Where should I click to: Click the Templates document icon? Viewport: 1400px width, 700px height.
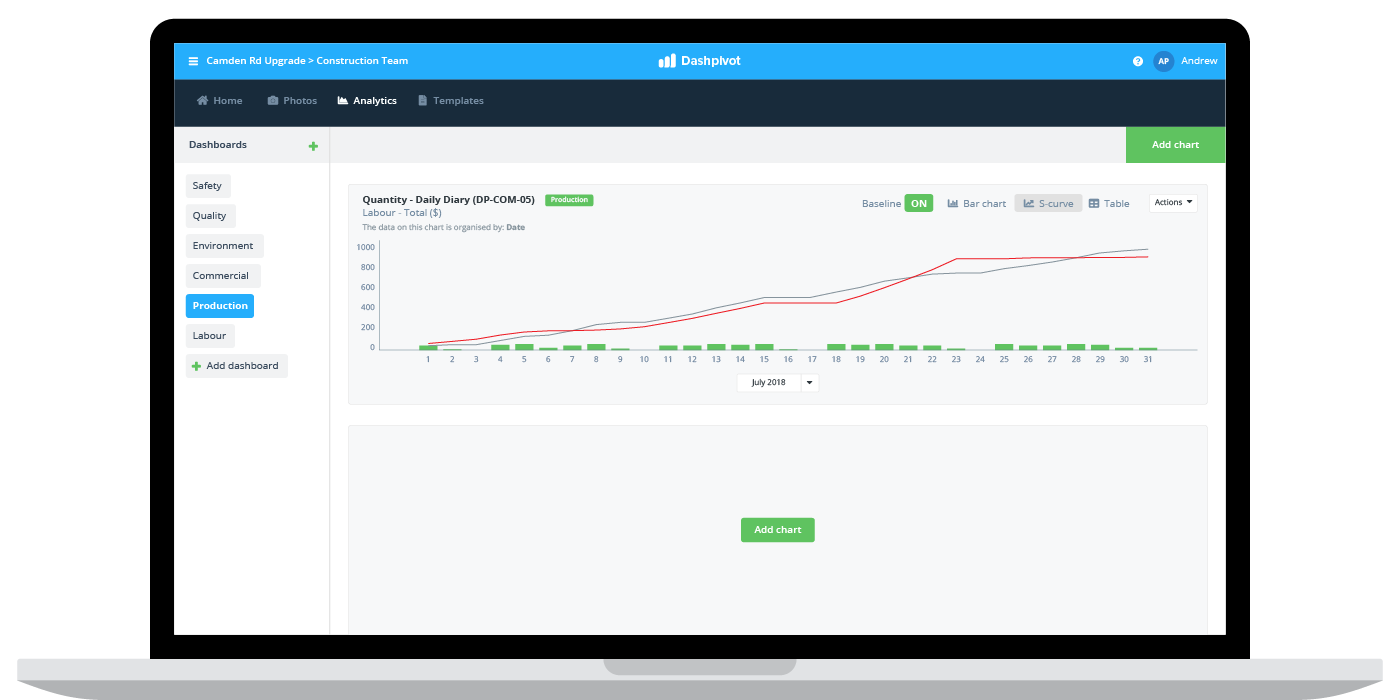pos(422,101)
